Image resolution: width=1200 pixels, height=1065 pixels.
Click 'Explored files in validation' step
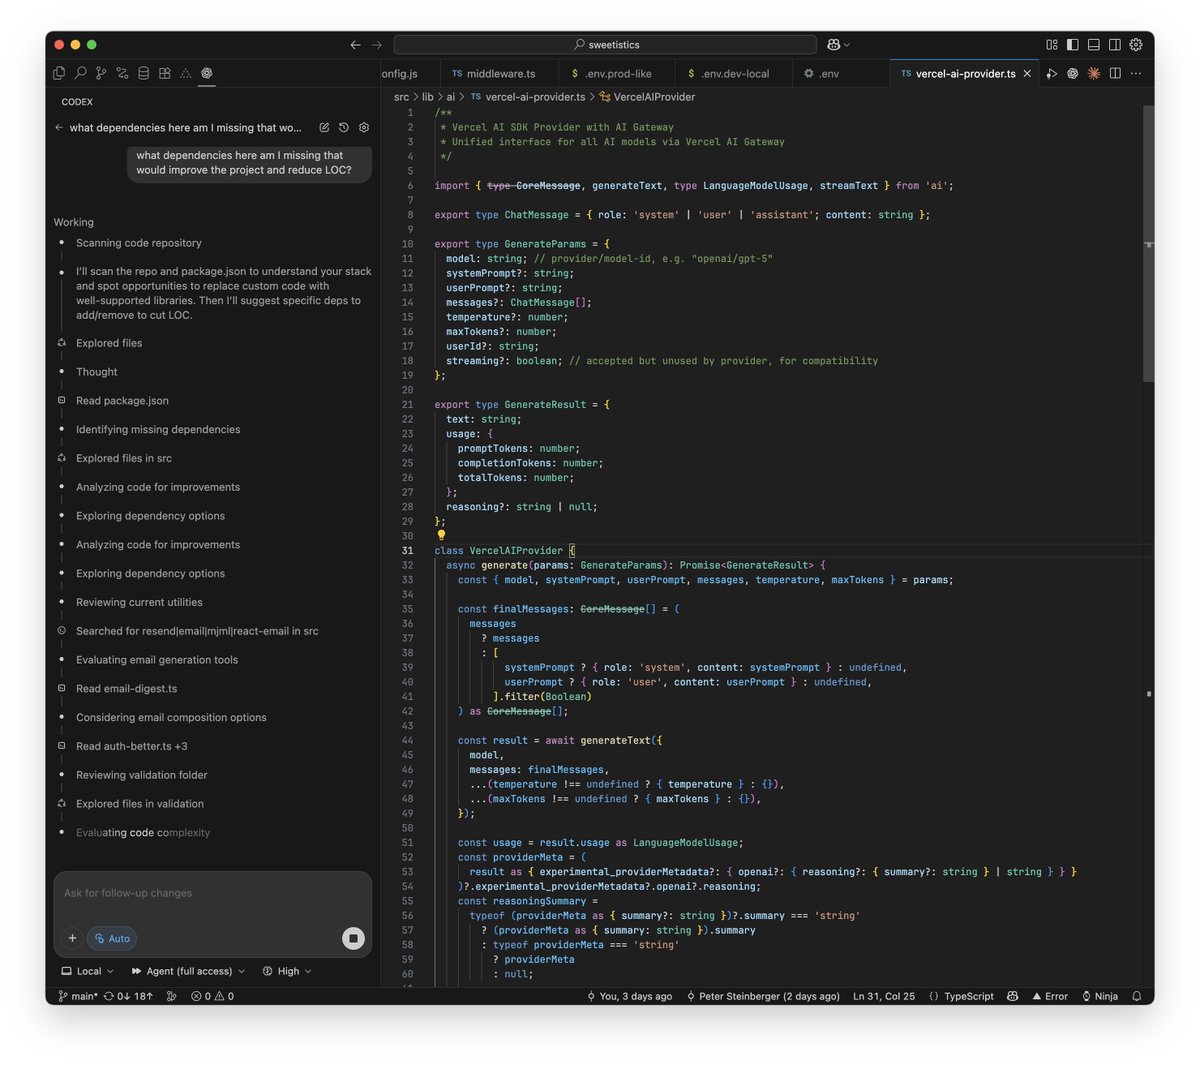pyautogui.click(x=140, y=804)
